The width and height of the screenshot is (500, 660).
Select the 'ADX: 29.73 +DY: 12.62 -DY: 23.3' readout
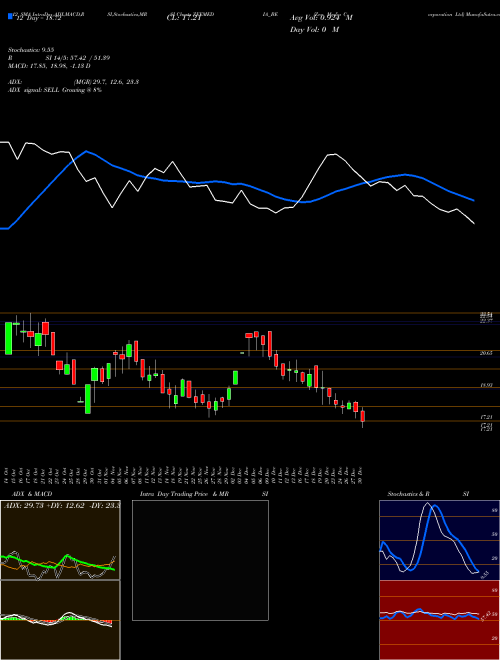62,506
